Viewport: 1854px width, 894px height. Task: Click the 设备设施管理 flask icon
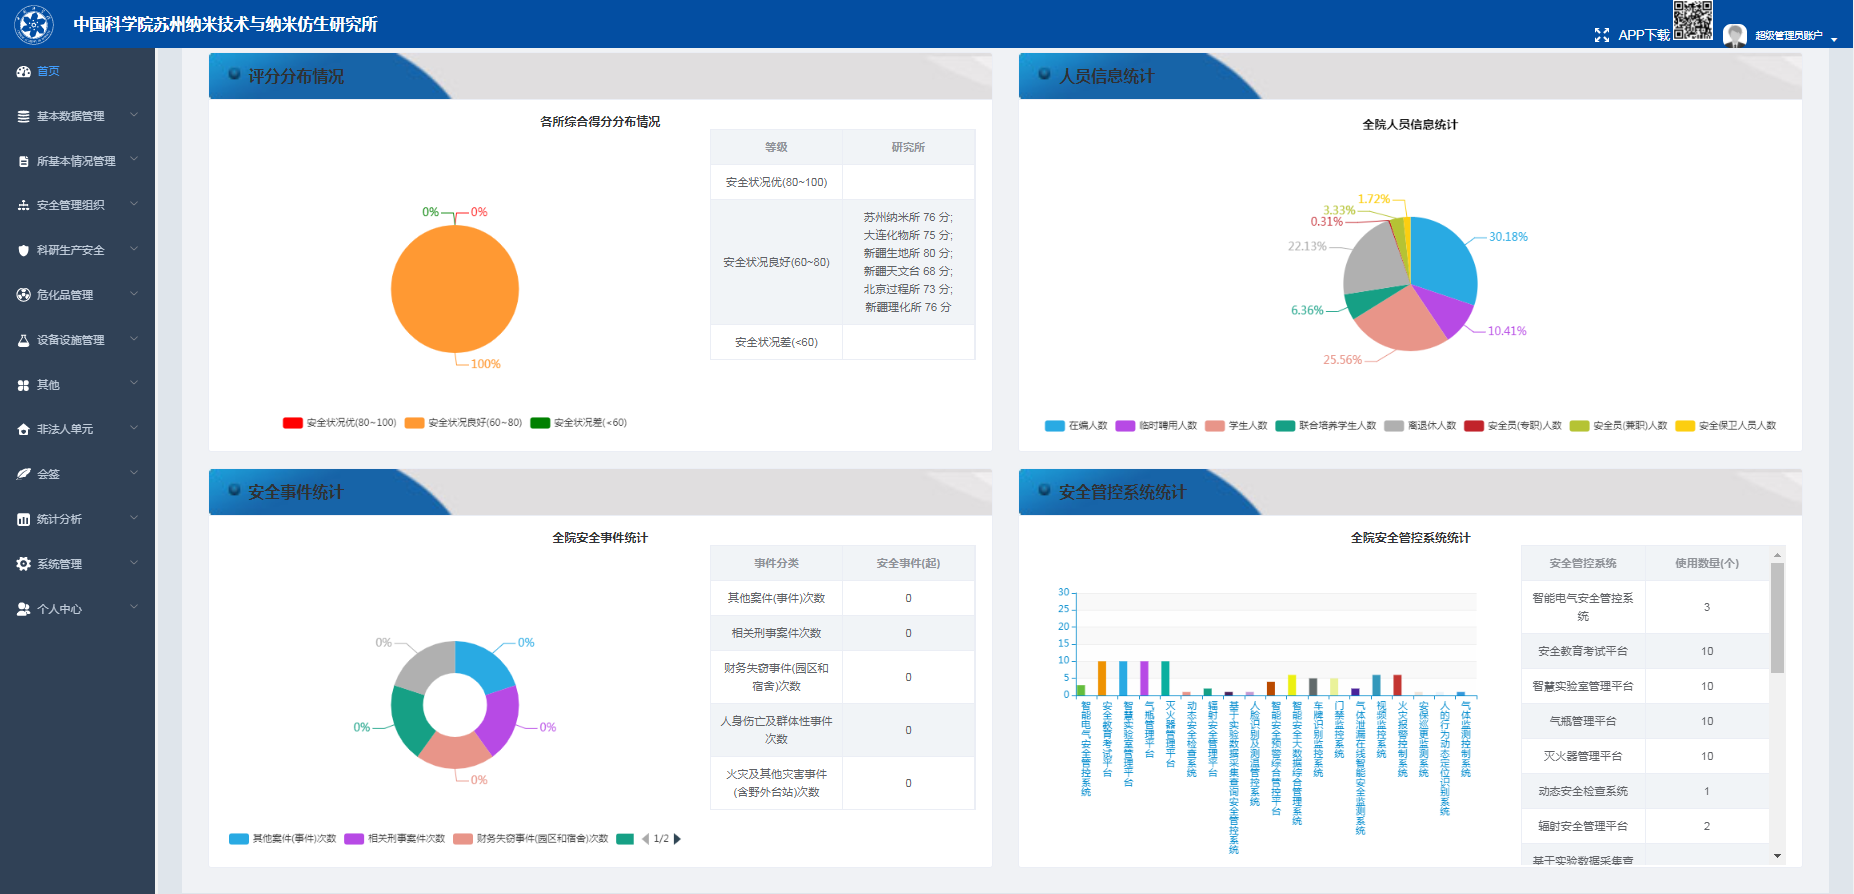click(24, 340)
